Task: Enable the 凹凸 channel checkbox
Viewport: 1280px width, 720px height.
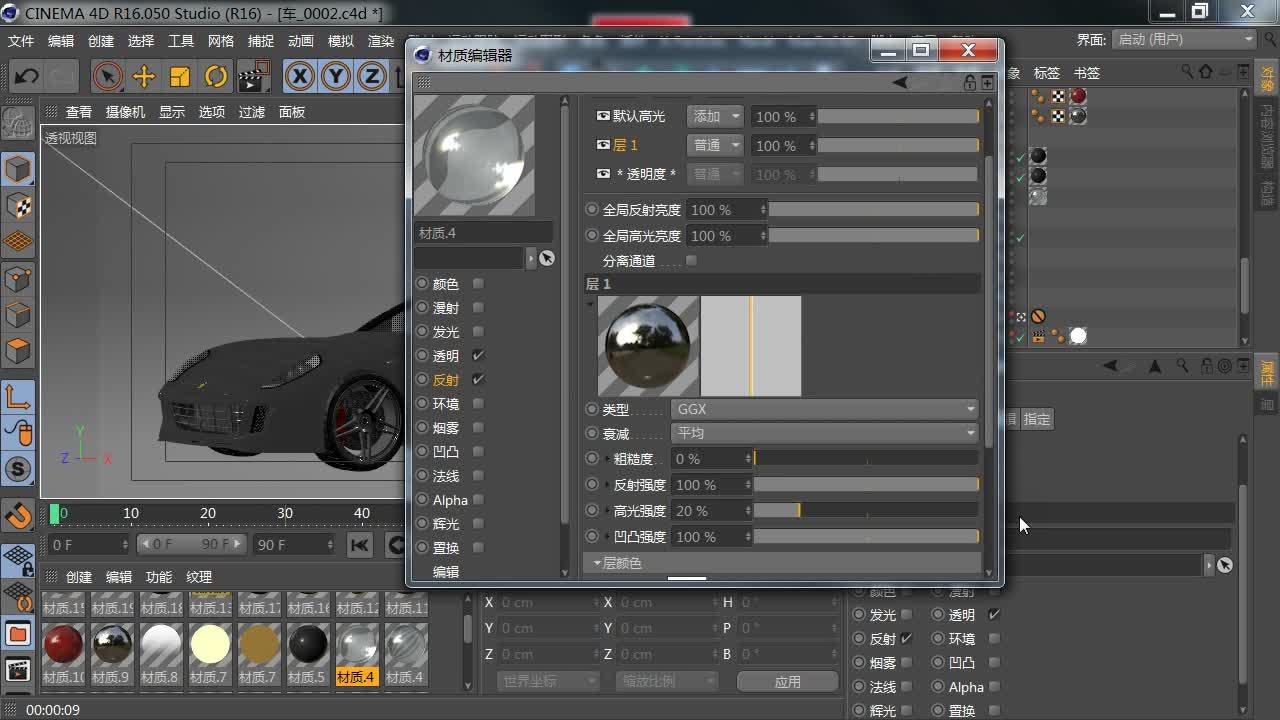Action: tap(478, 452)
